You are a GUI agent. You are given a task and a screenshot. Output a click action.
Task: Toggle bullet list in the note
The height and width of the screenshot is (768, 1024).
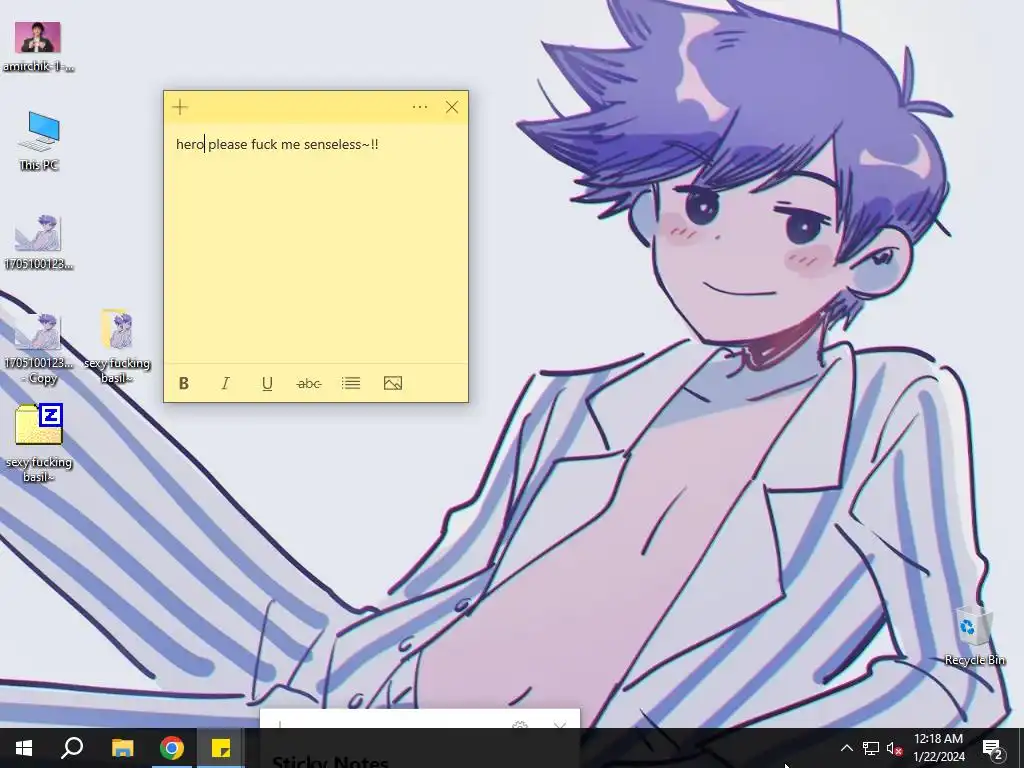coord(351,383)
